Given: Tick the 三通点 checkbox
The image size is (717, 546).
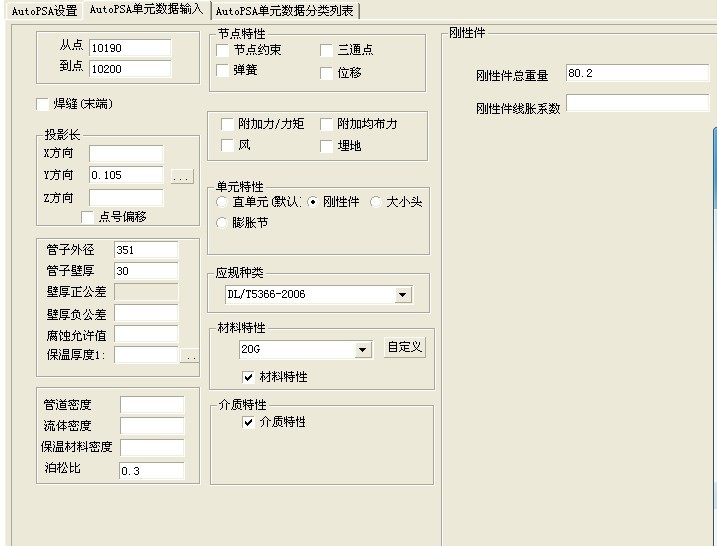Looking at the screenshot, I should point(327,50).
